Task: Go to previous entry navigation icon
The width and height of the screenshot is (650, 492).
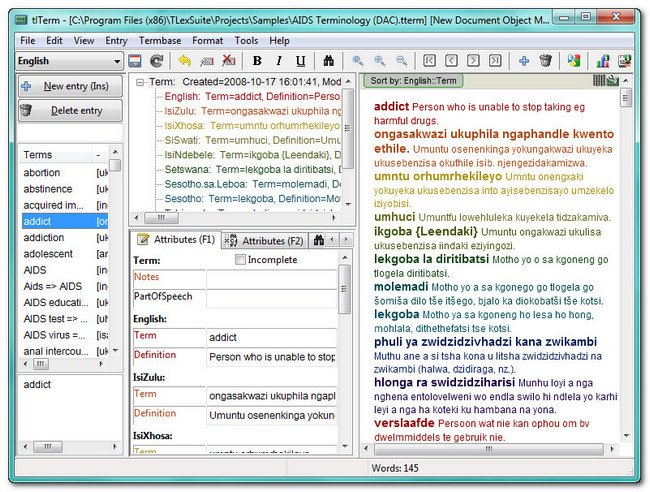Action: [x=451, y=61]
